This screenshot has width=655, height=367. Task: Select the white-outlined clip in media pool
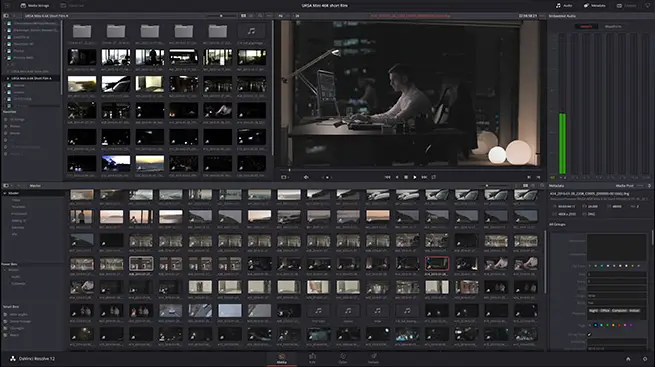point(141,263)
